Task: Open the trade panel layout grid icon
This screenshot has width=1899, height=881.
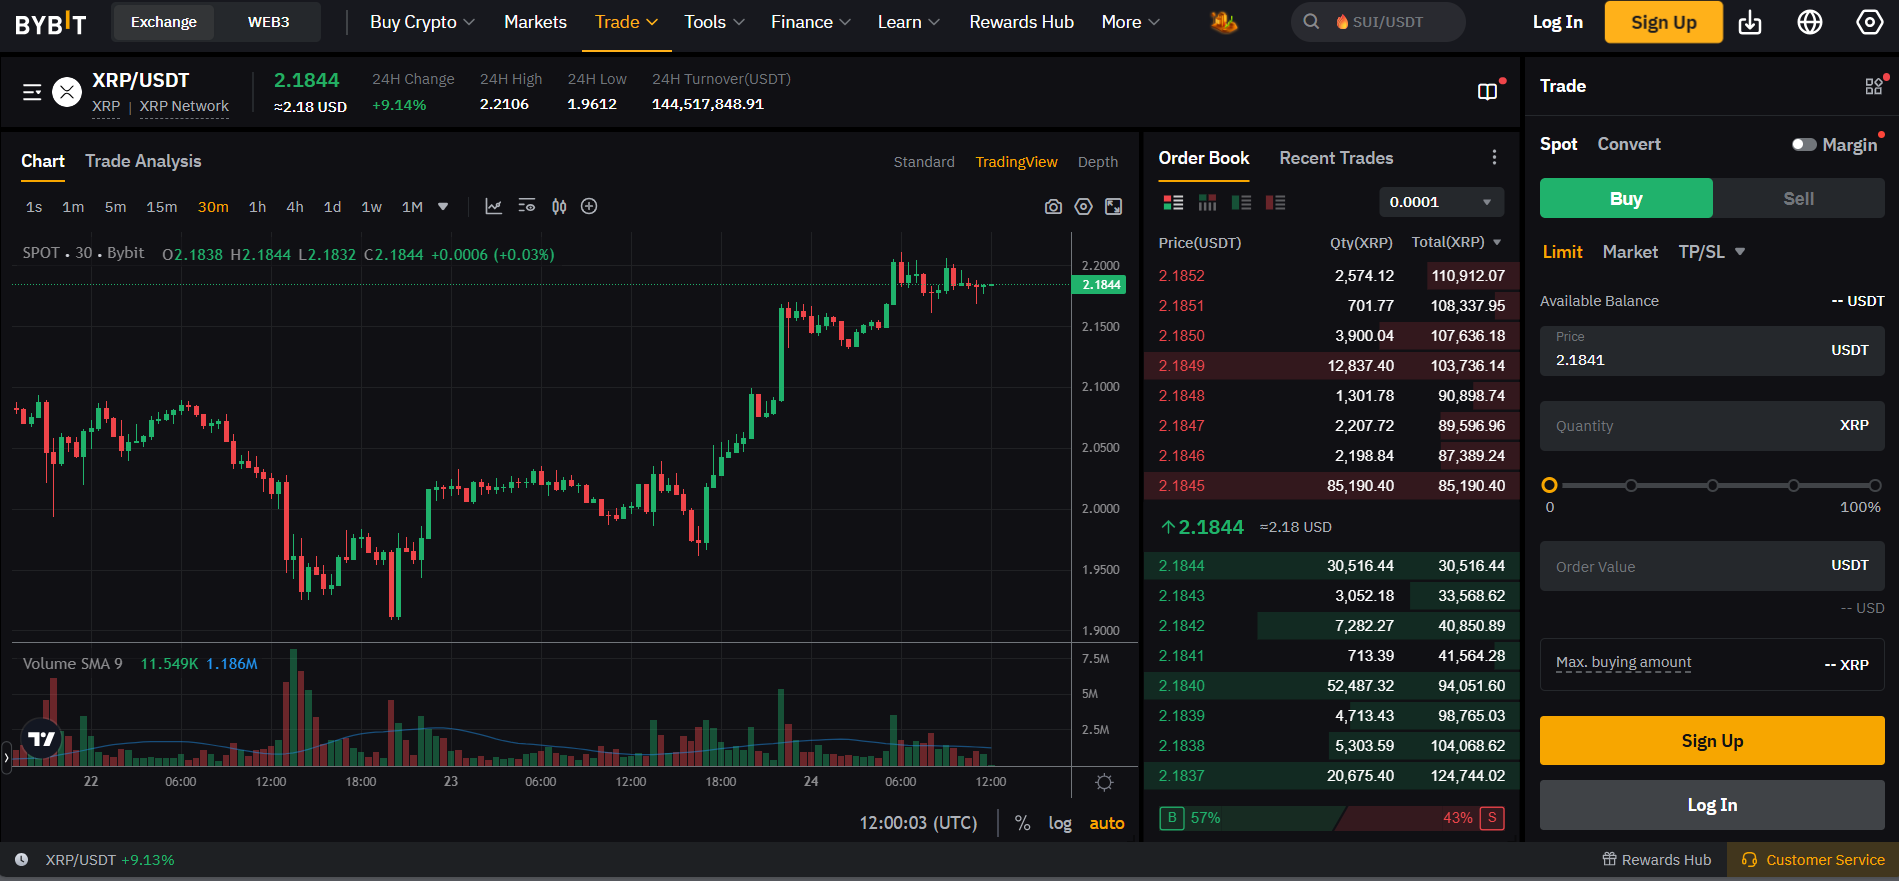Action: point(1874,87)
